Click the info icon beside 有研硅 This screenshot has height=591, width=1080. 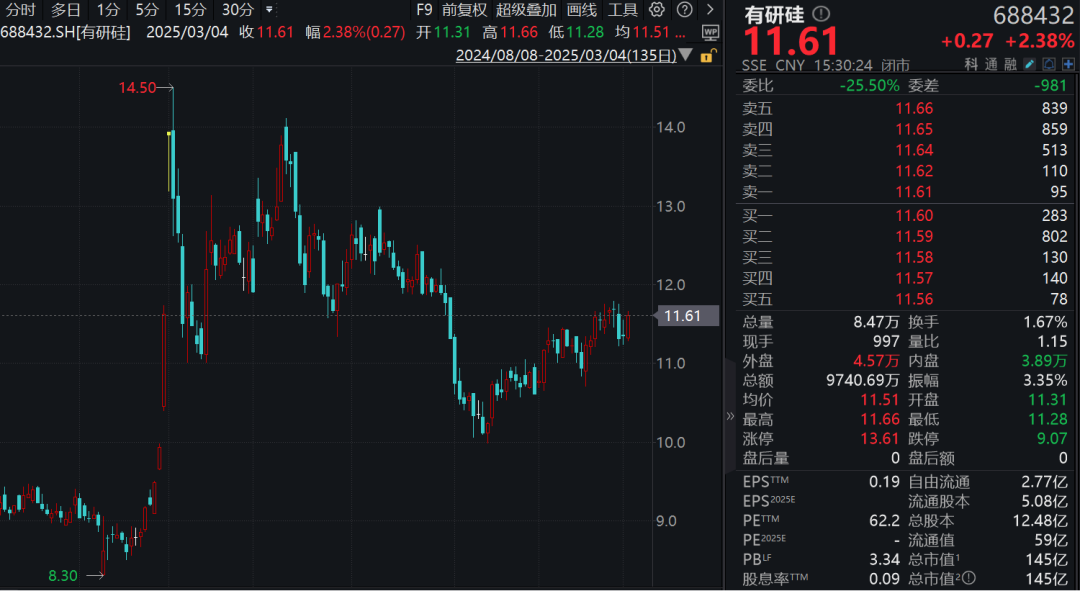pyautogui.click(x=821, y=14)
